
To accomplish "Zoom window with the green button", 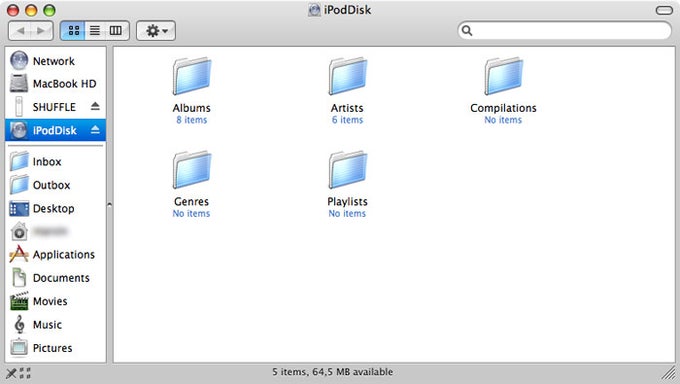I will tap(49, 10).
